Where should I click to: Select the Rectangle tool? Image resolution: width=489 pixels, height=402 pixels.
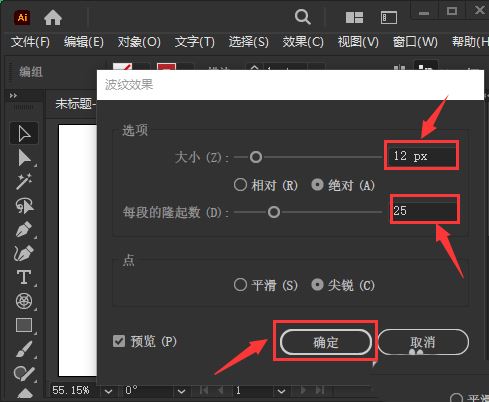click(24, 325)
